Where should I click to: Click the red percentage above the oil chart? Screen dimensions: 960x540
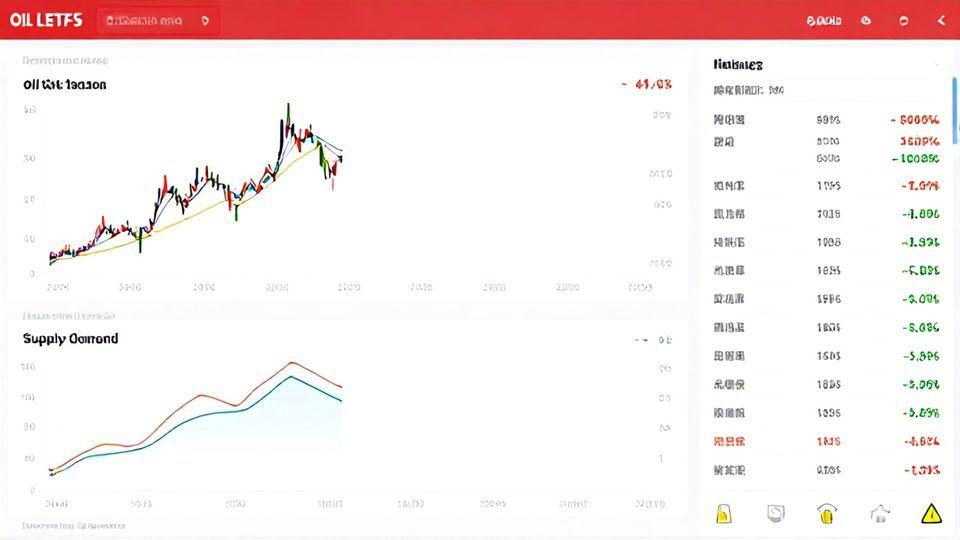647,84
